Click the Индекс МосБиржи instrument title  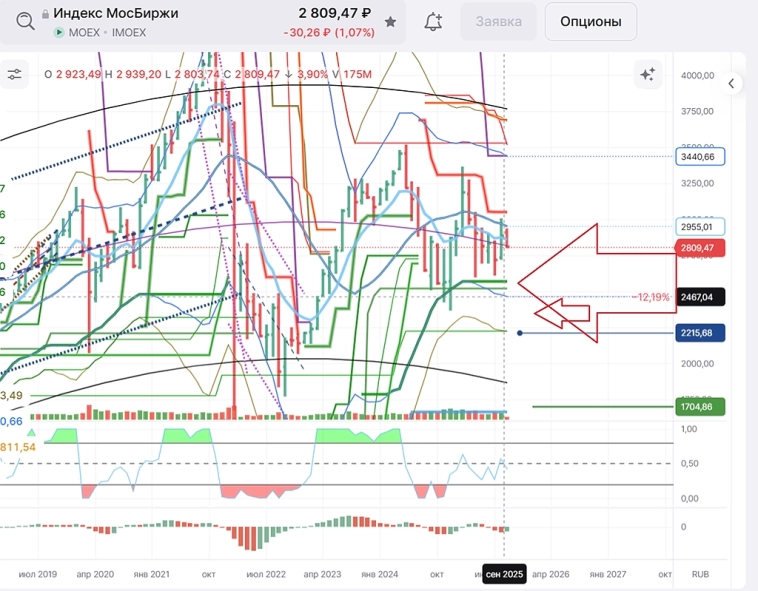(116, 13)
